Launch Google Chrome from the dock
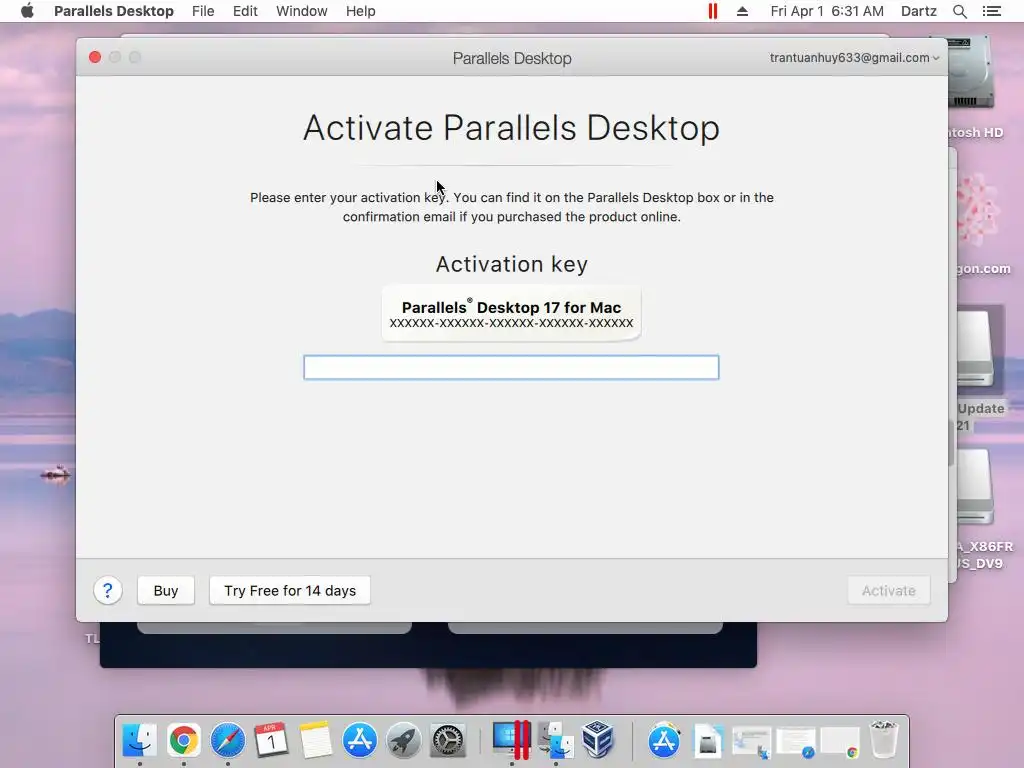This screenshot has height=768, width=1024. pyautogui.click(x=184, y=740)
